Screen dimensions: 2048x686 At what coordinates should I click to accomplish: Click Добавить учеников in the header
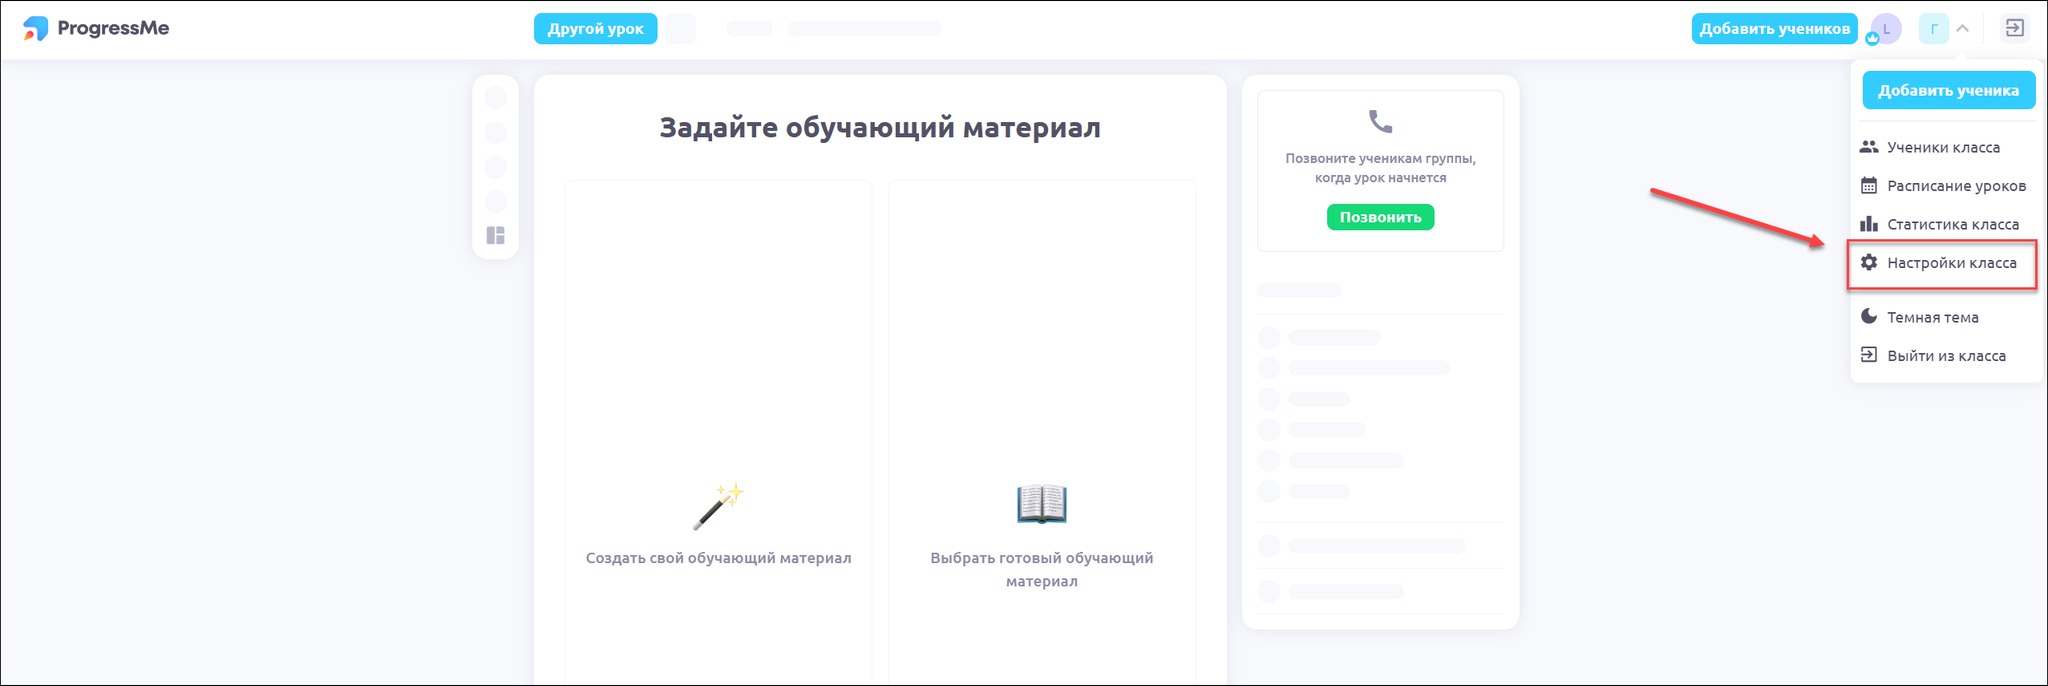[x=1774, y=29]
